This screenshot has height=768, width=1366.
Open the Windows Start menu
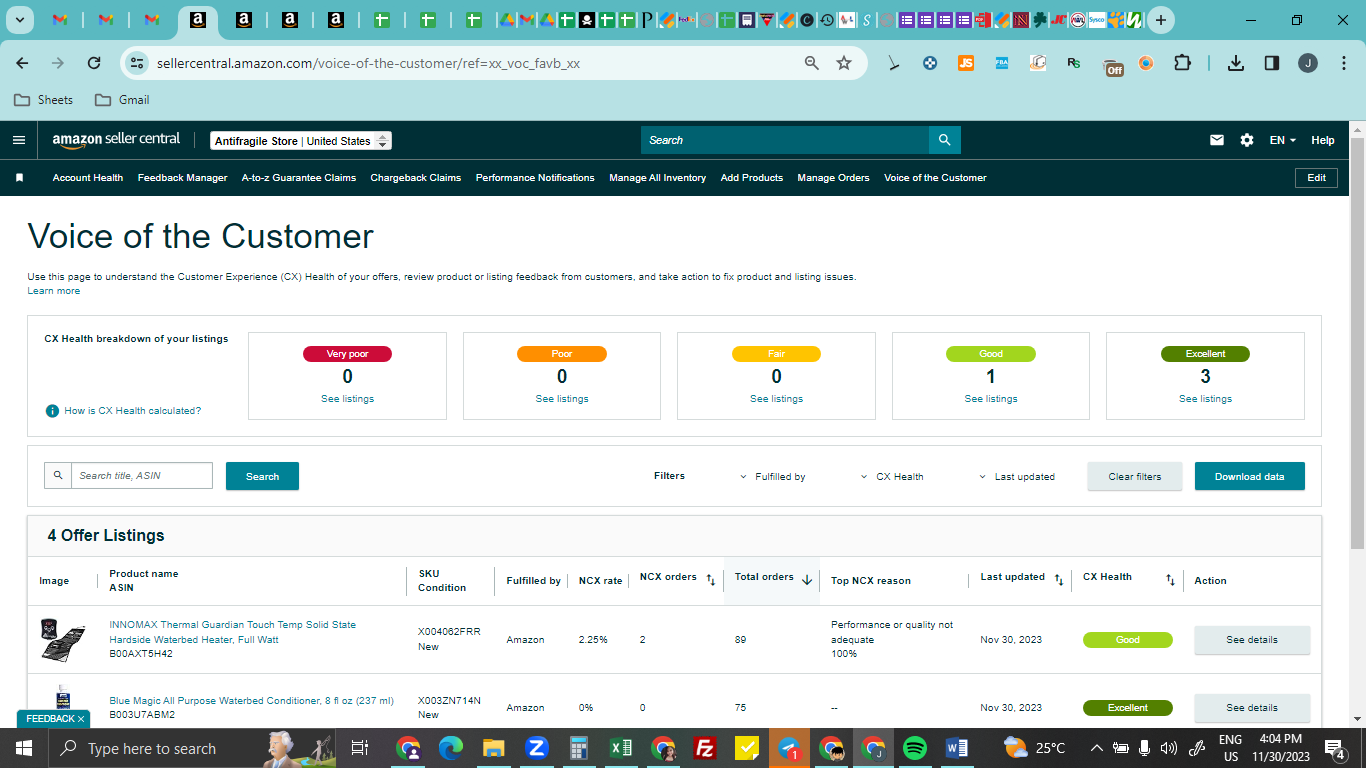coord(24,748)
